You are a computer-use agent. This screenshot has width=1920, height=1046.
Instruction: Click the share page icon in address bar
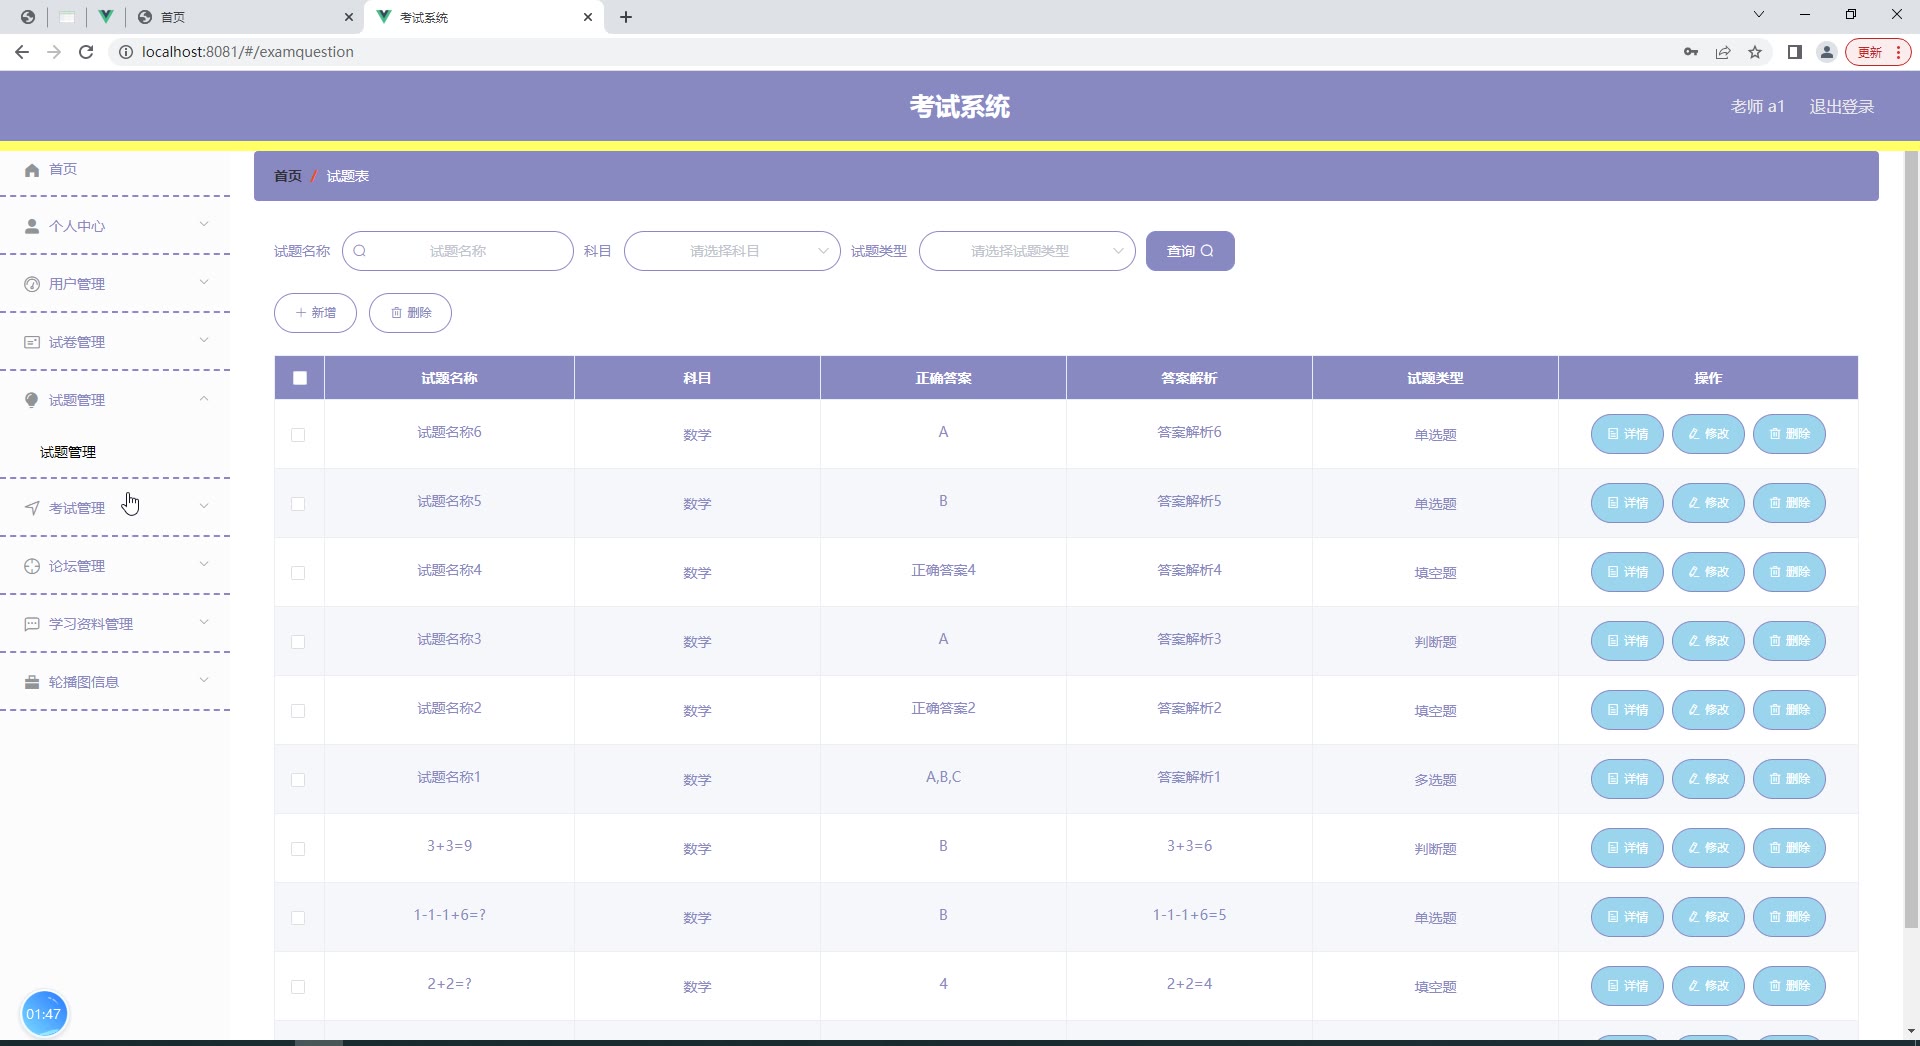point(1723,52)
